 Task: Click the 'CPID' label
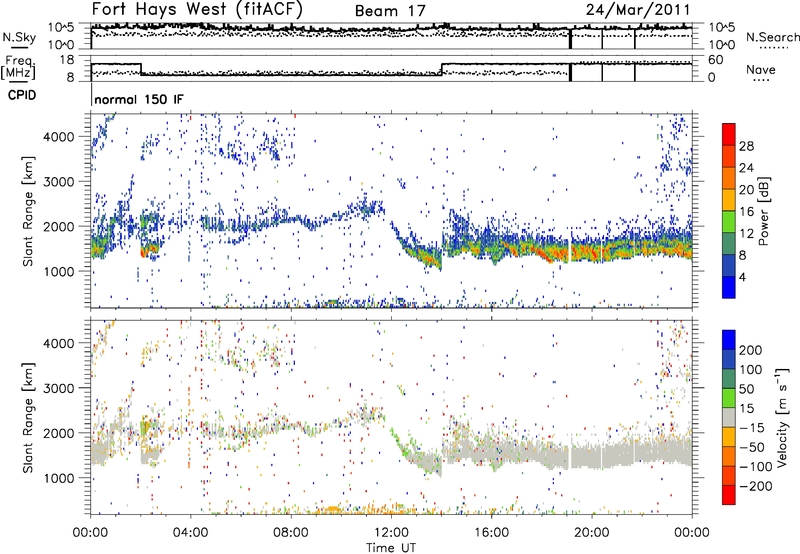click(22, 95)
